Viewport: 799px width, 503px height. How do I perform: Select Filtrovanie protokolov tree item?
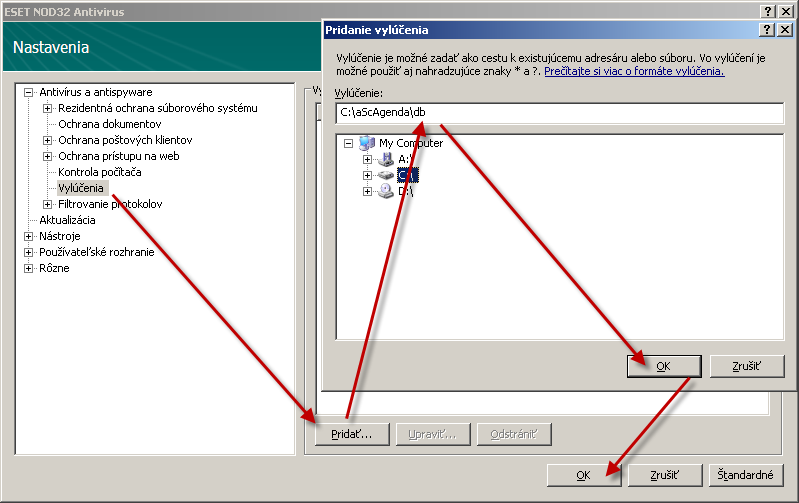[110, 204]
